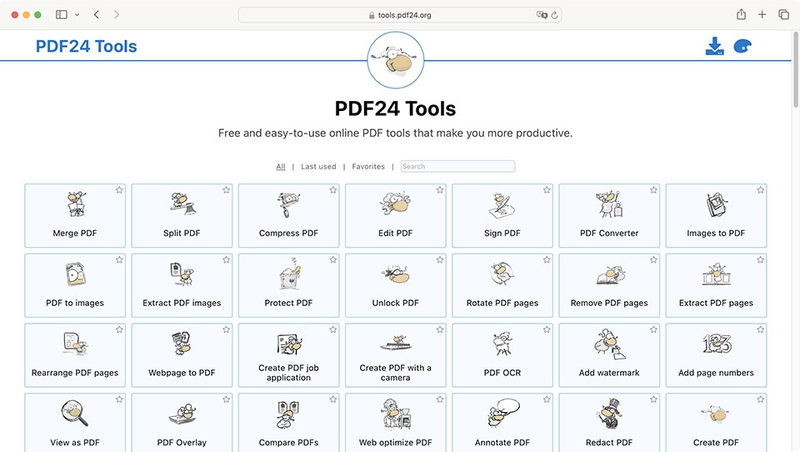
Task: Click the download desktop app icon
Action: [x=714, y=46]
